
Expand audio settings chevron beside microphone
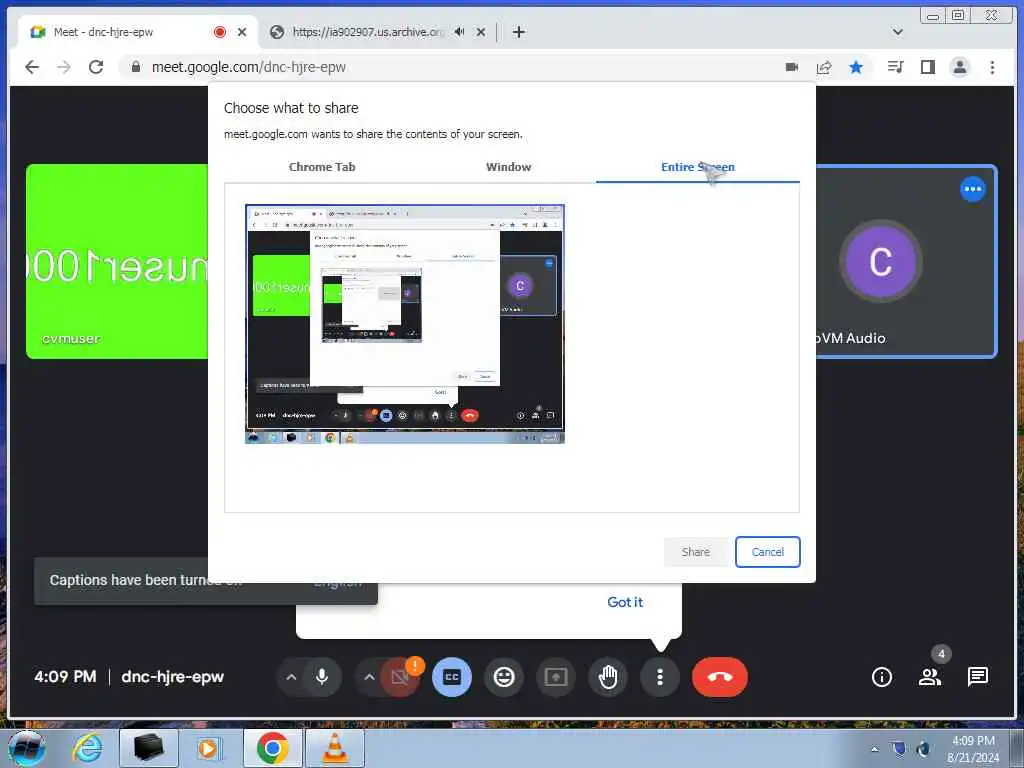(x=291, y=677)
